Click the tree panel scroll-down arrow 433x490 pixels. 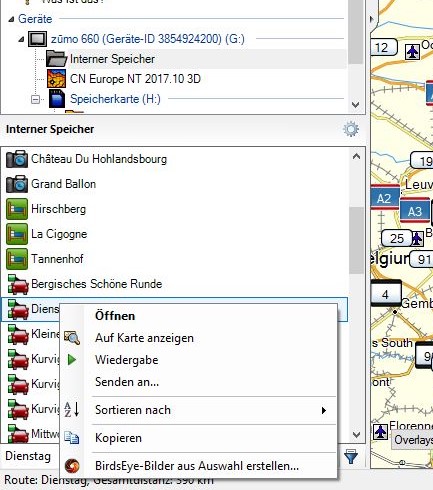pyautogui.click(x=355, y=105)
